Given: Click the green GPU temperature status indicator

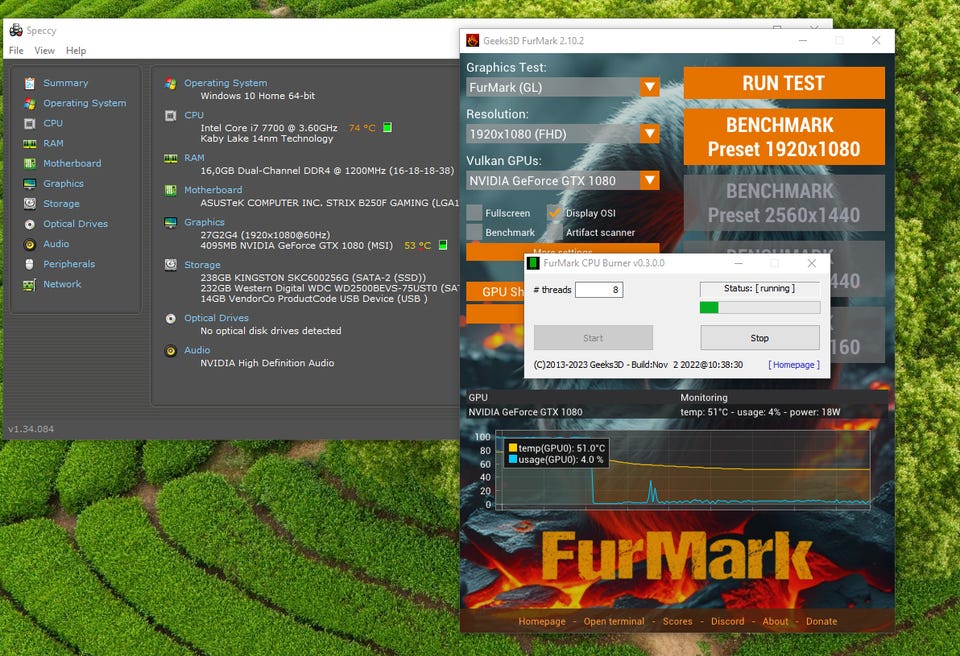Looking at the screenshot, I should pos(443,245).
